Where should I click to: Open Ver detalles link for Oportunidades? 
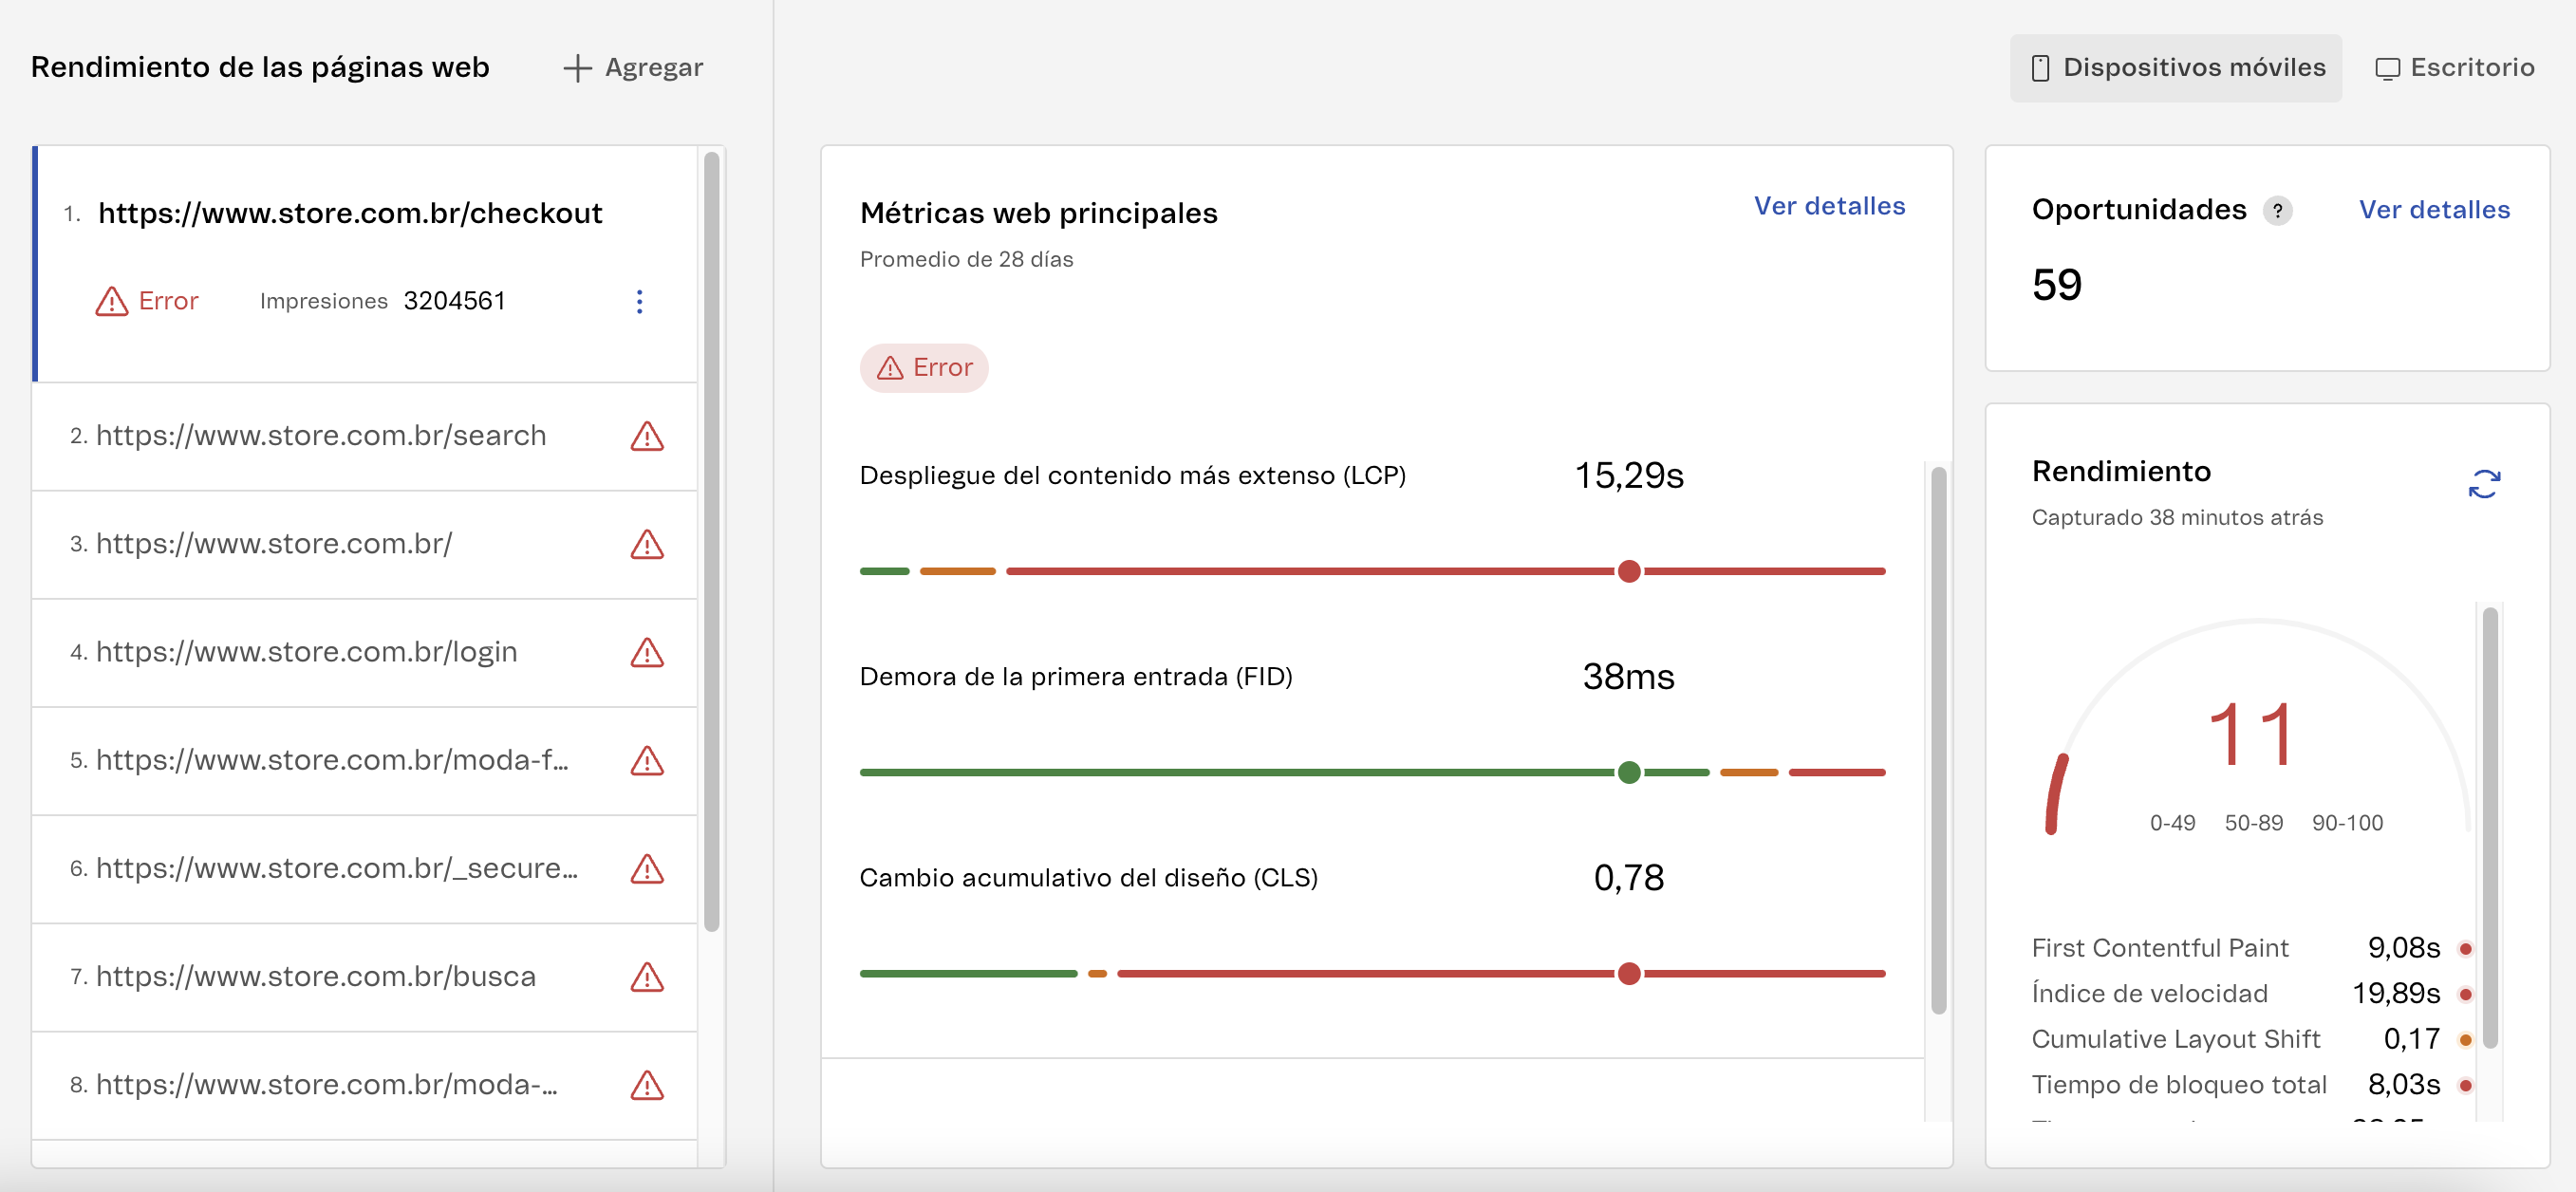coord(2433,210)
